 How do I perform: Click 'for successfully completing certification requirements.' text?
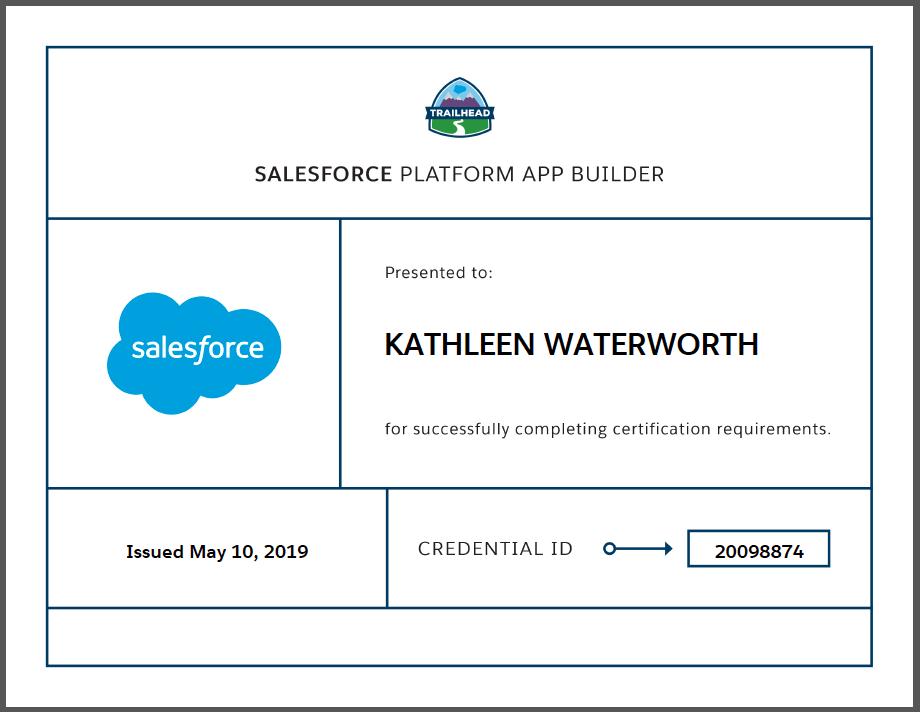608,430
